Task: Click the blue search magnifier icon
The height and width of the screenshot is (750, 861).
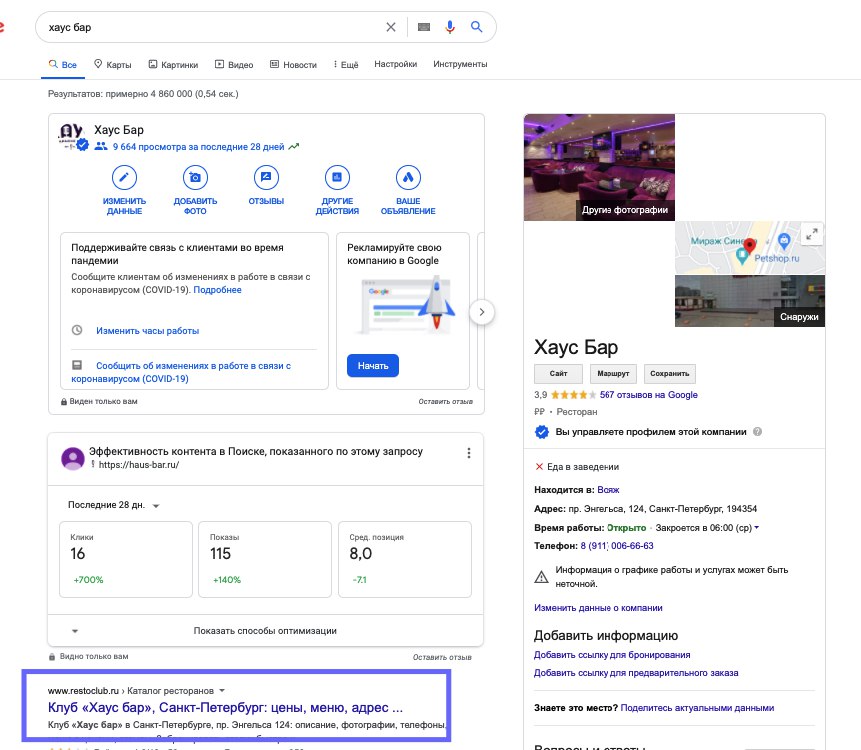Action: tap(477, 26)
